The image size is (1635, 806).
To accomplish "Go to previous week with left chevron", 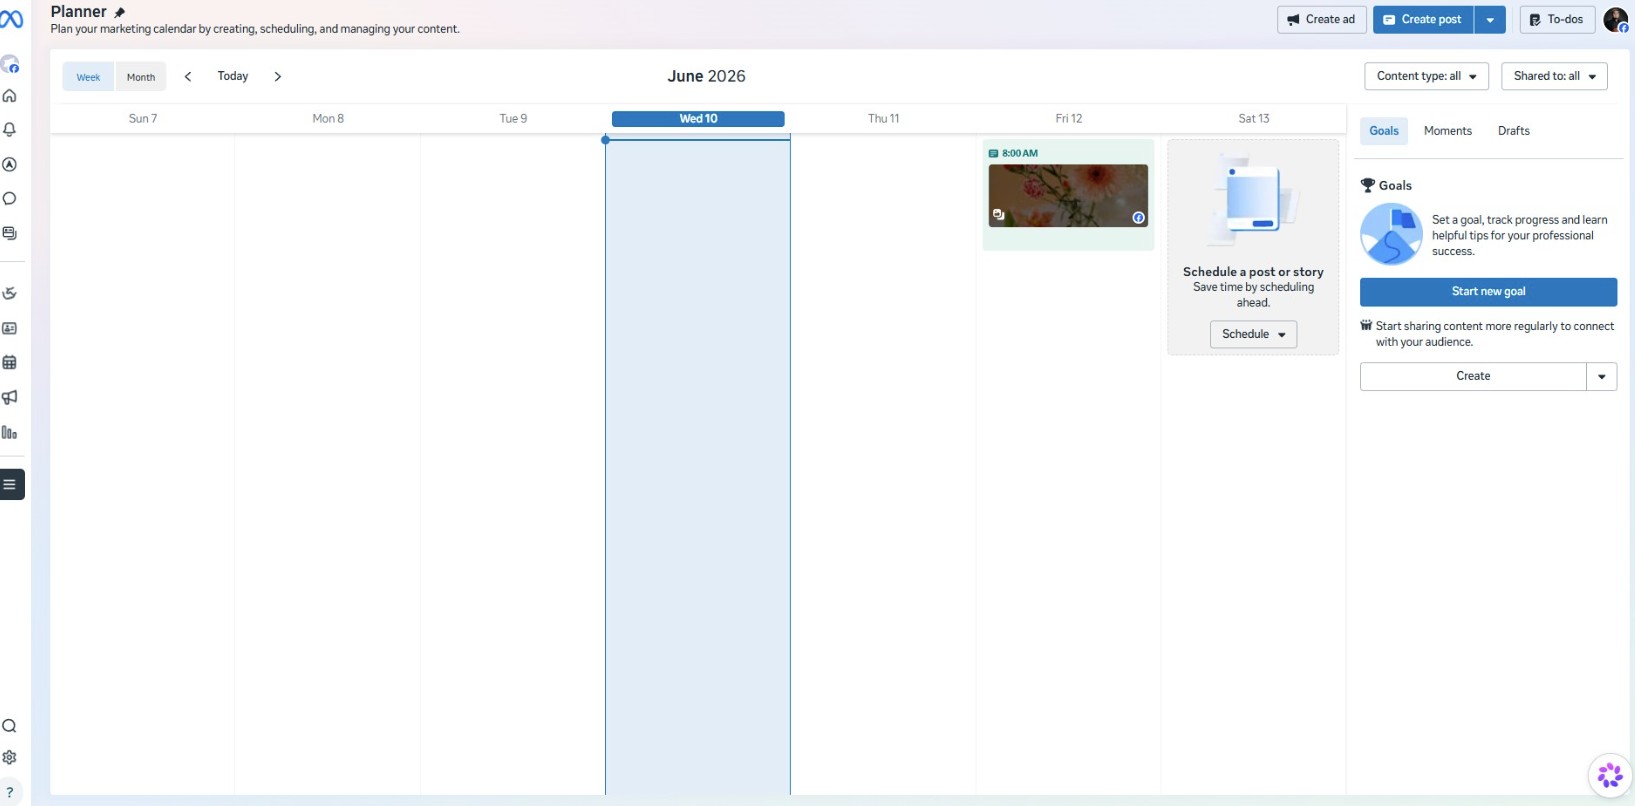I will click(188, 76).
